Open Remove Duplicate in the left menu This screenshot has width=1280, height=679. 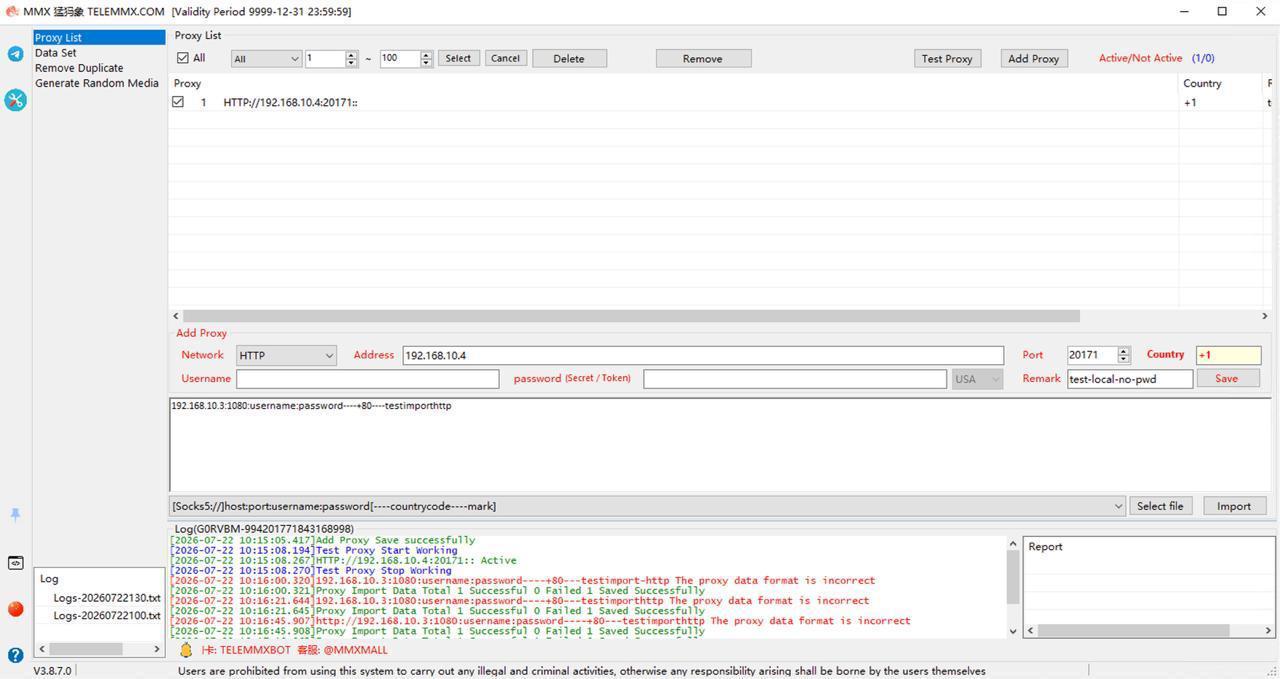click(79, 68)
